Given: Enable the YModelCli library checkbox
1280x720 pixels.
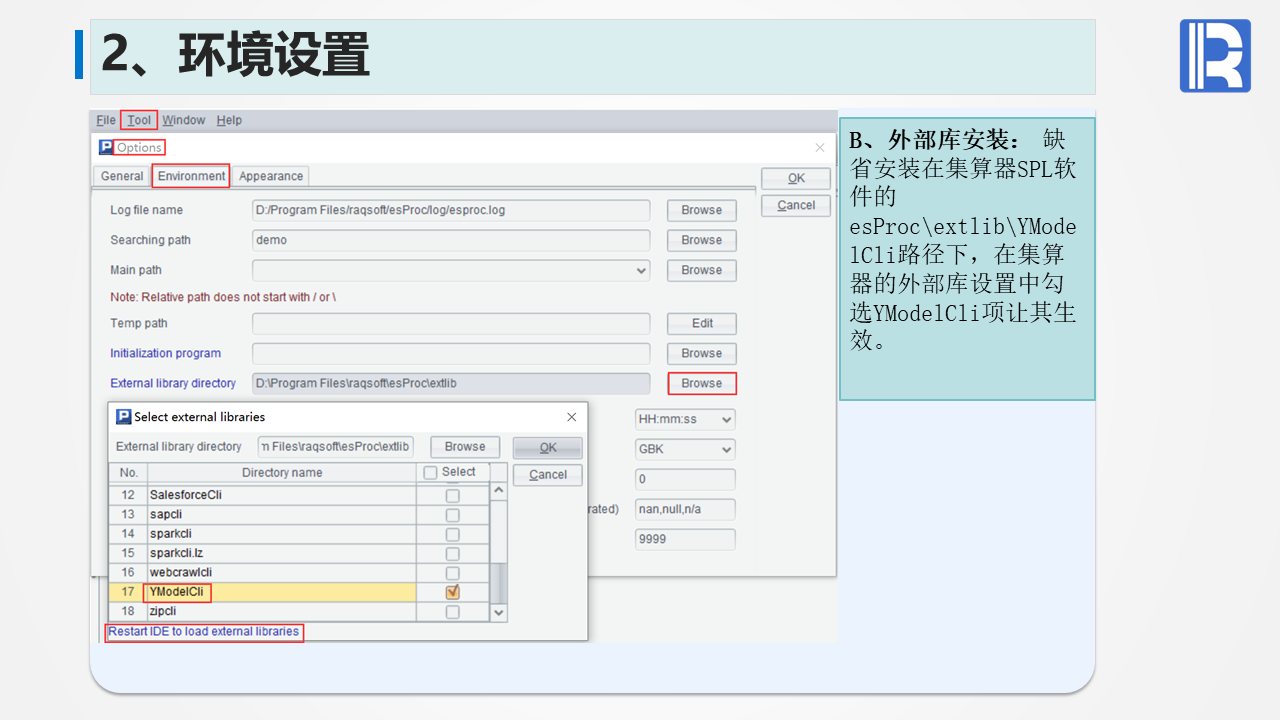Looking at the screenshot, I should click(x=453, y=592).
